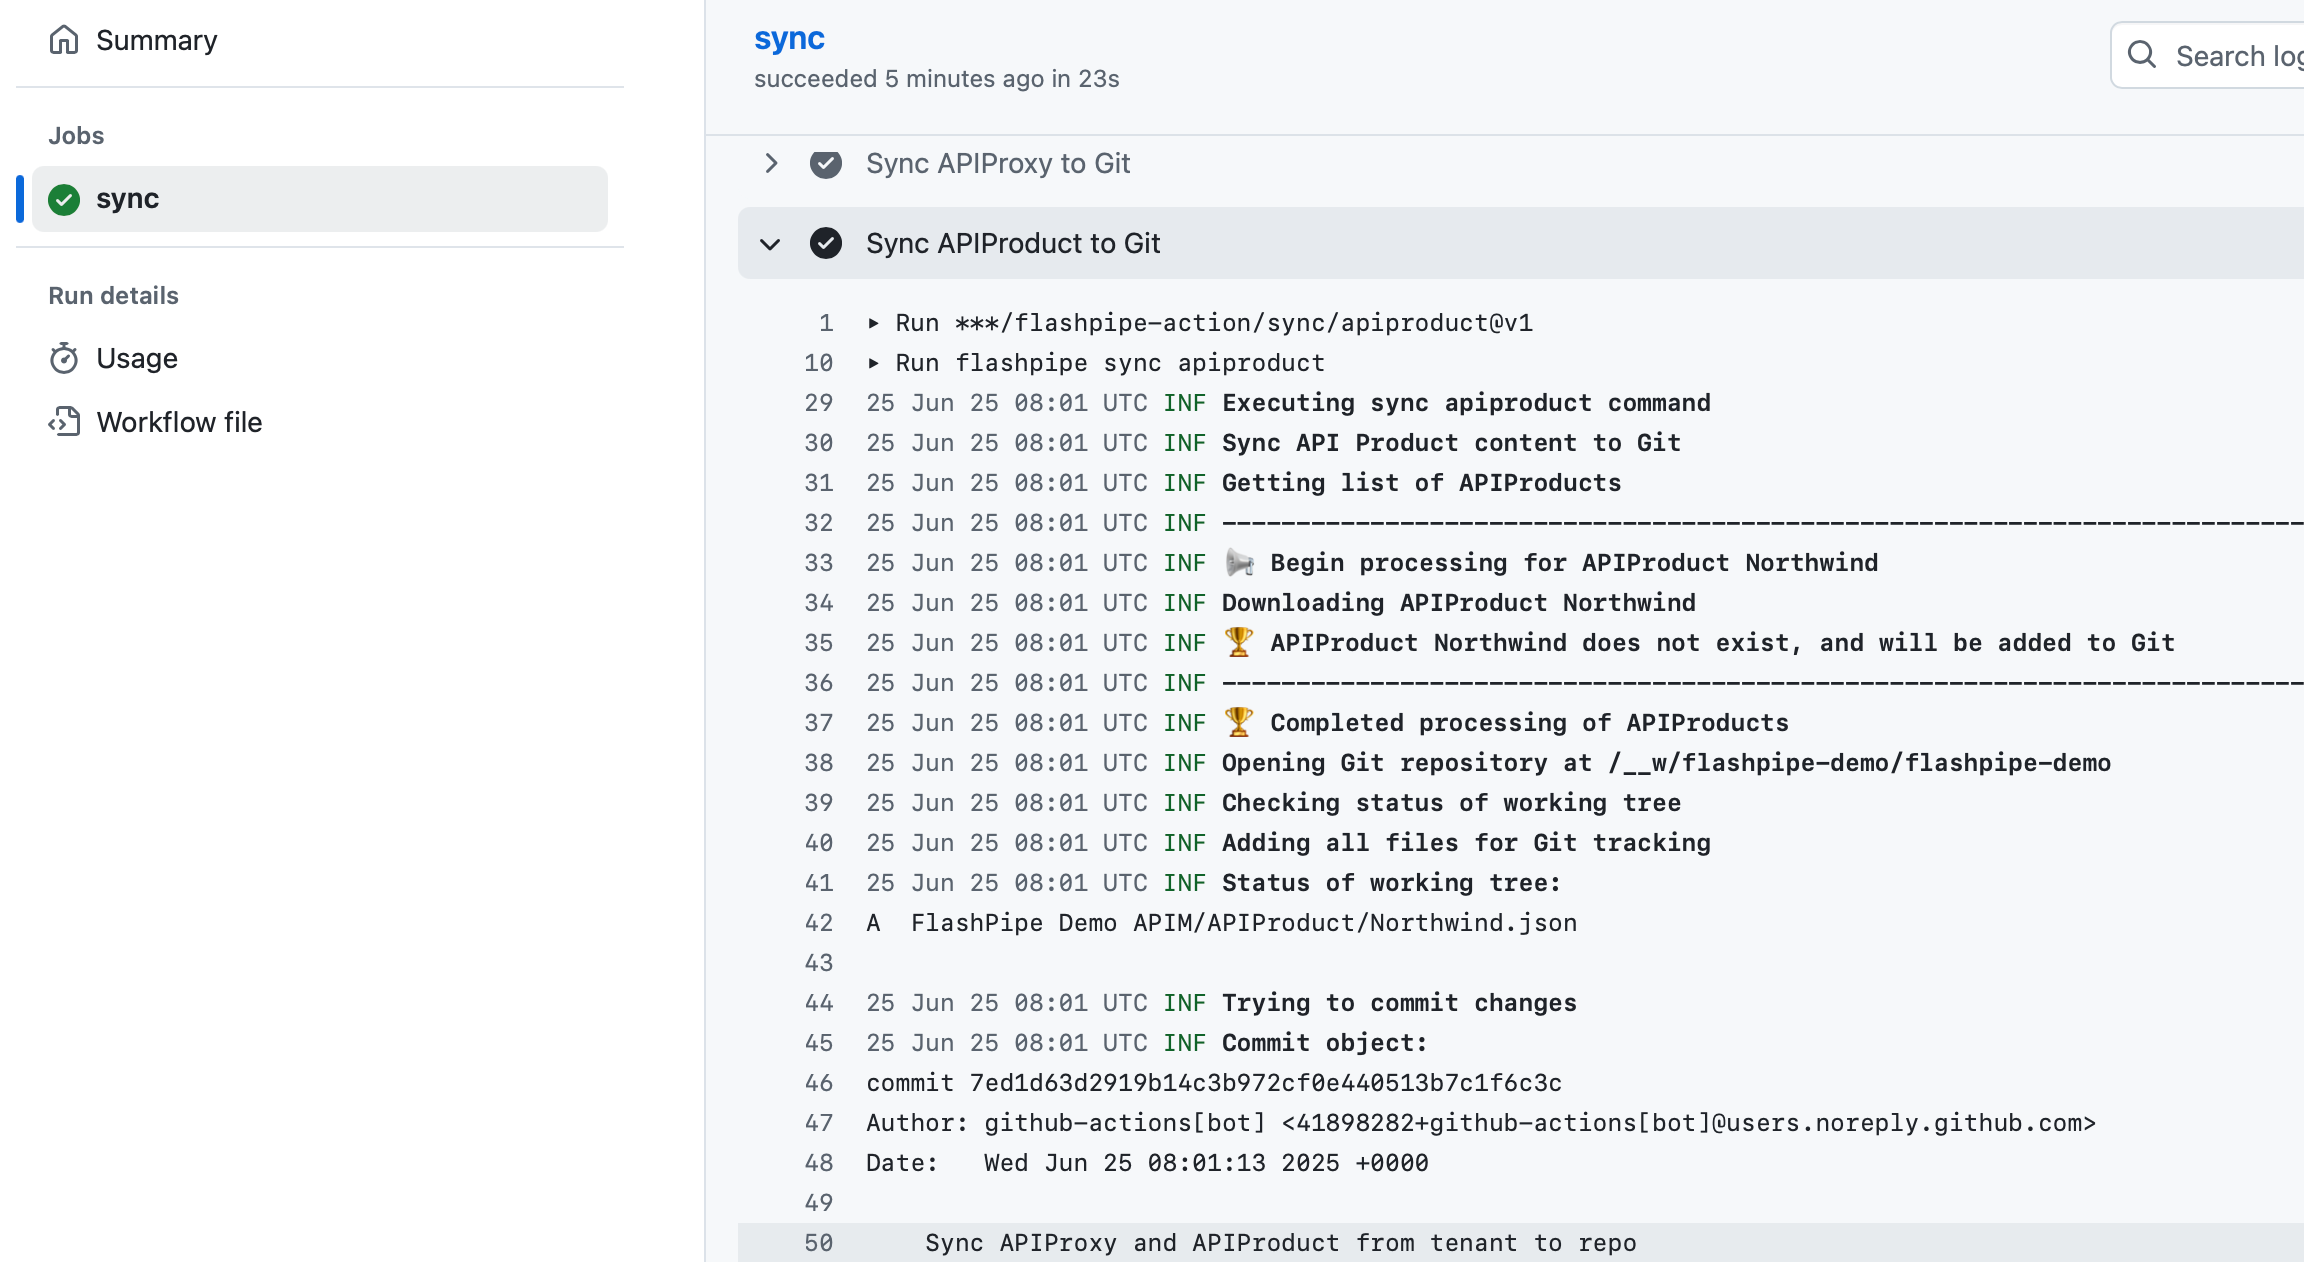Open the Usage run details
The height and width of the screenshot is (1262, 2304).
137,358
